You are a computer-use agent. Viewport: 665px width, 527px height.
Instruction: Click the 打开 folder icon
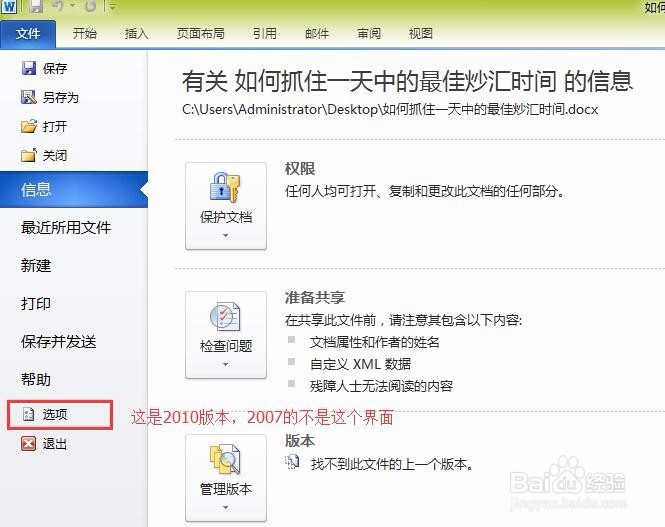point(29,126)
